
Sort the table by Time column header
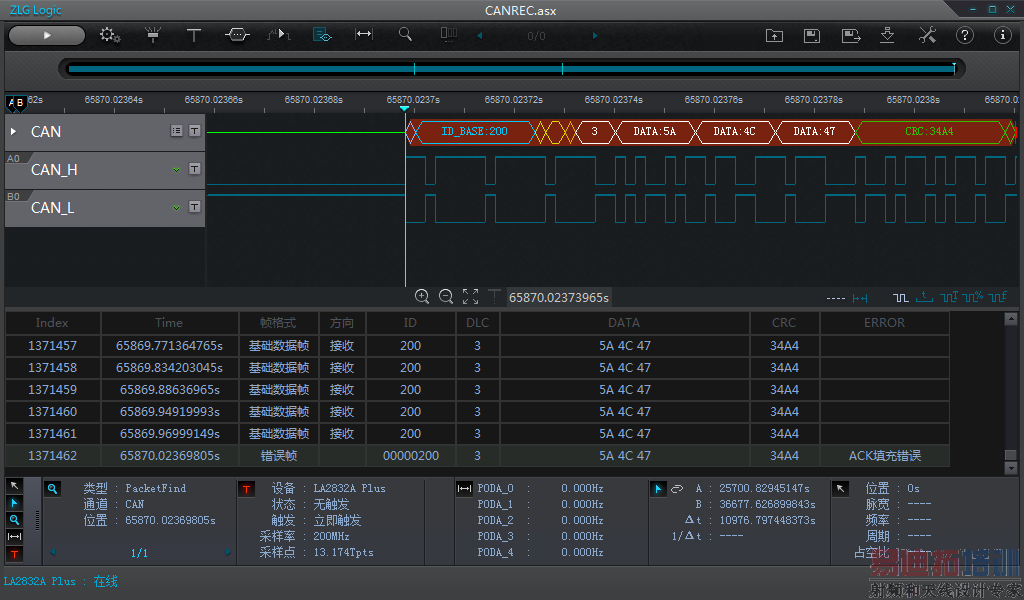169,323
